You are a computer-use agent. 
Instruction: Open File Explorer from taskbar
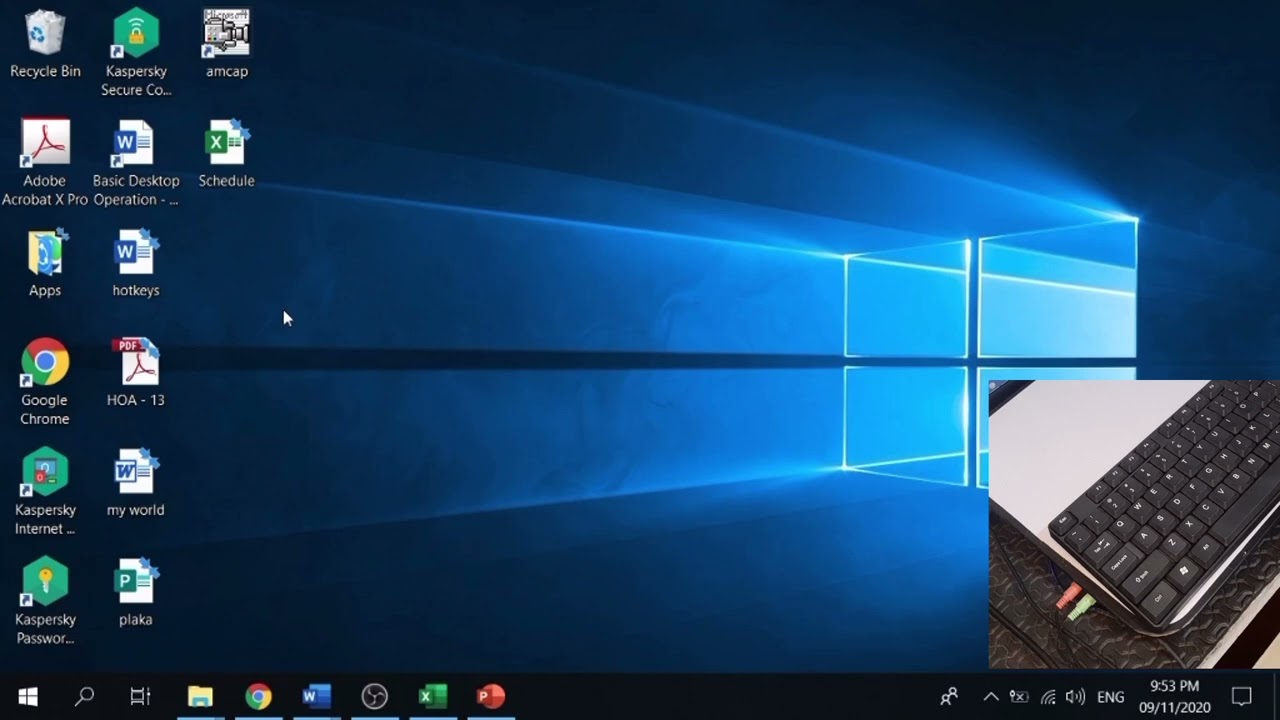pyautogui.click(x=200, y=696)
